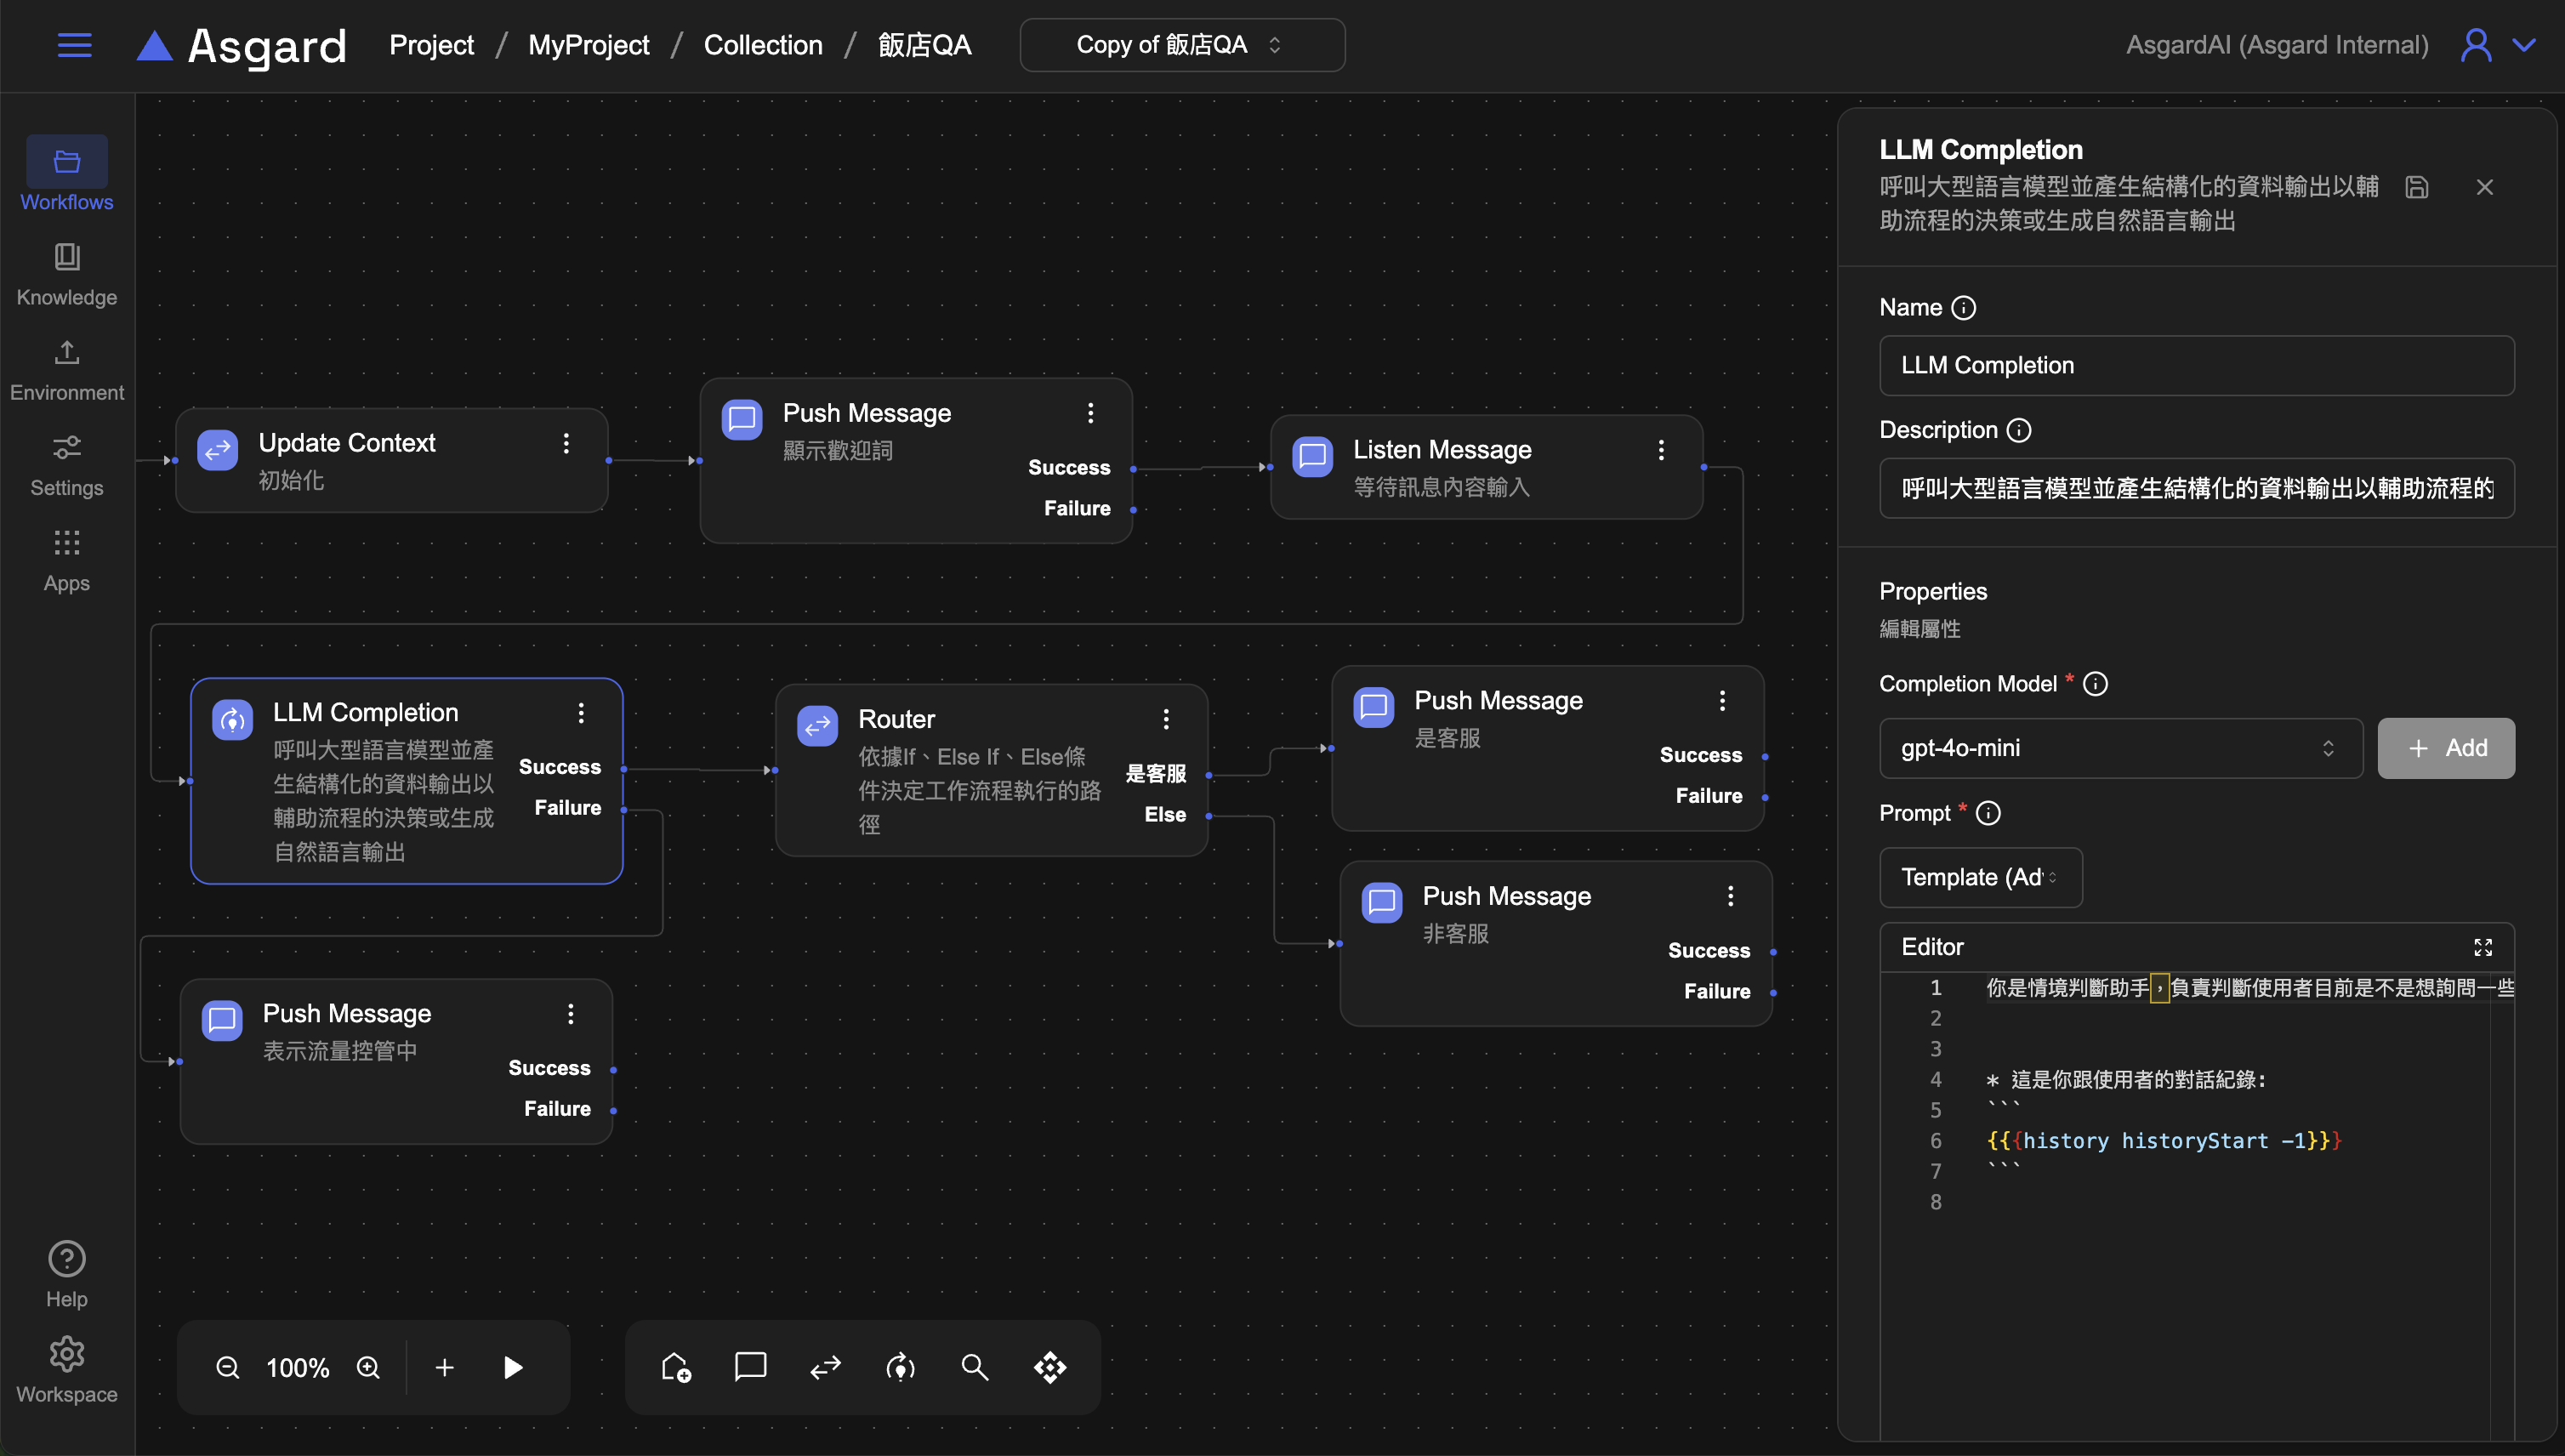
Task: Click the zoom in magnifier icon
Action: pos(368,1367)
